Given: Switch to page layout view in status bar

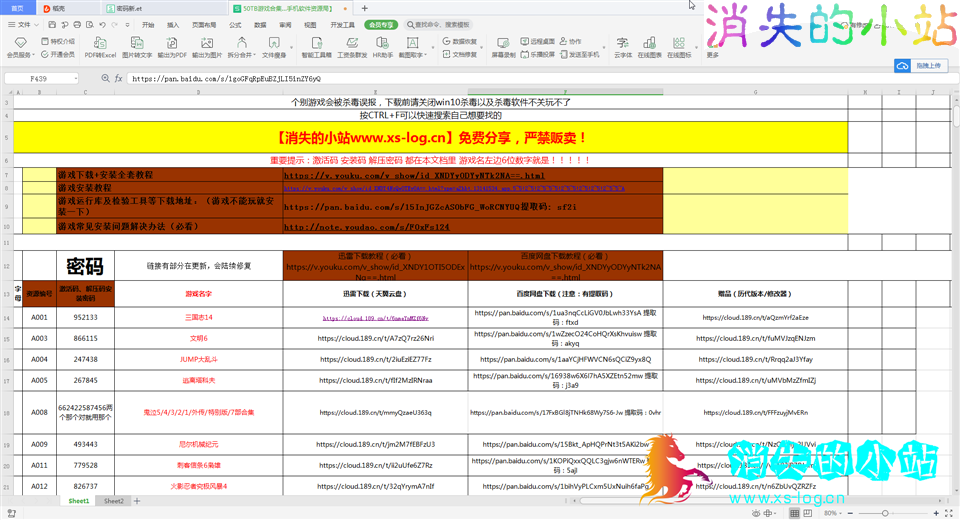Looking at the screenshot, I should point(808,513).
